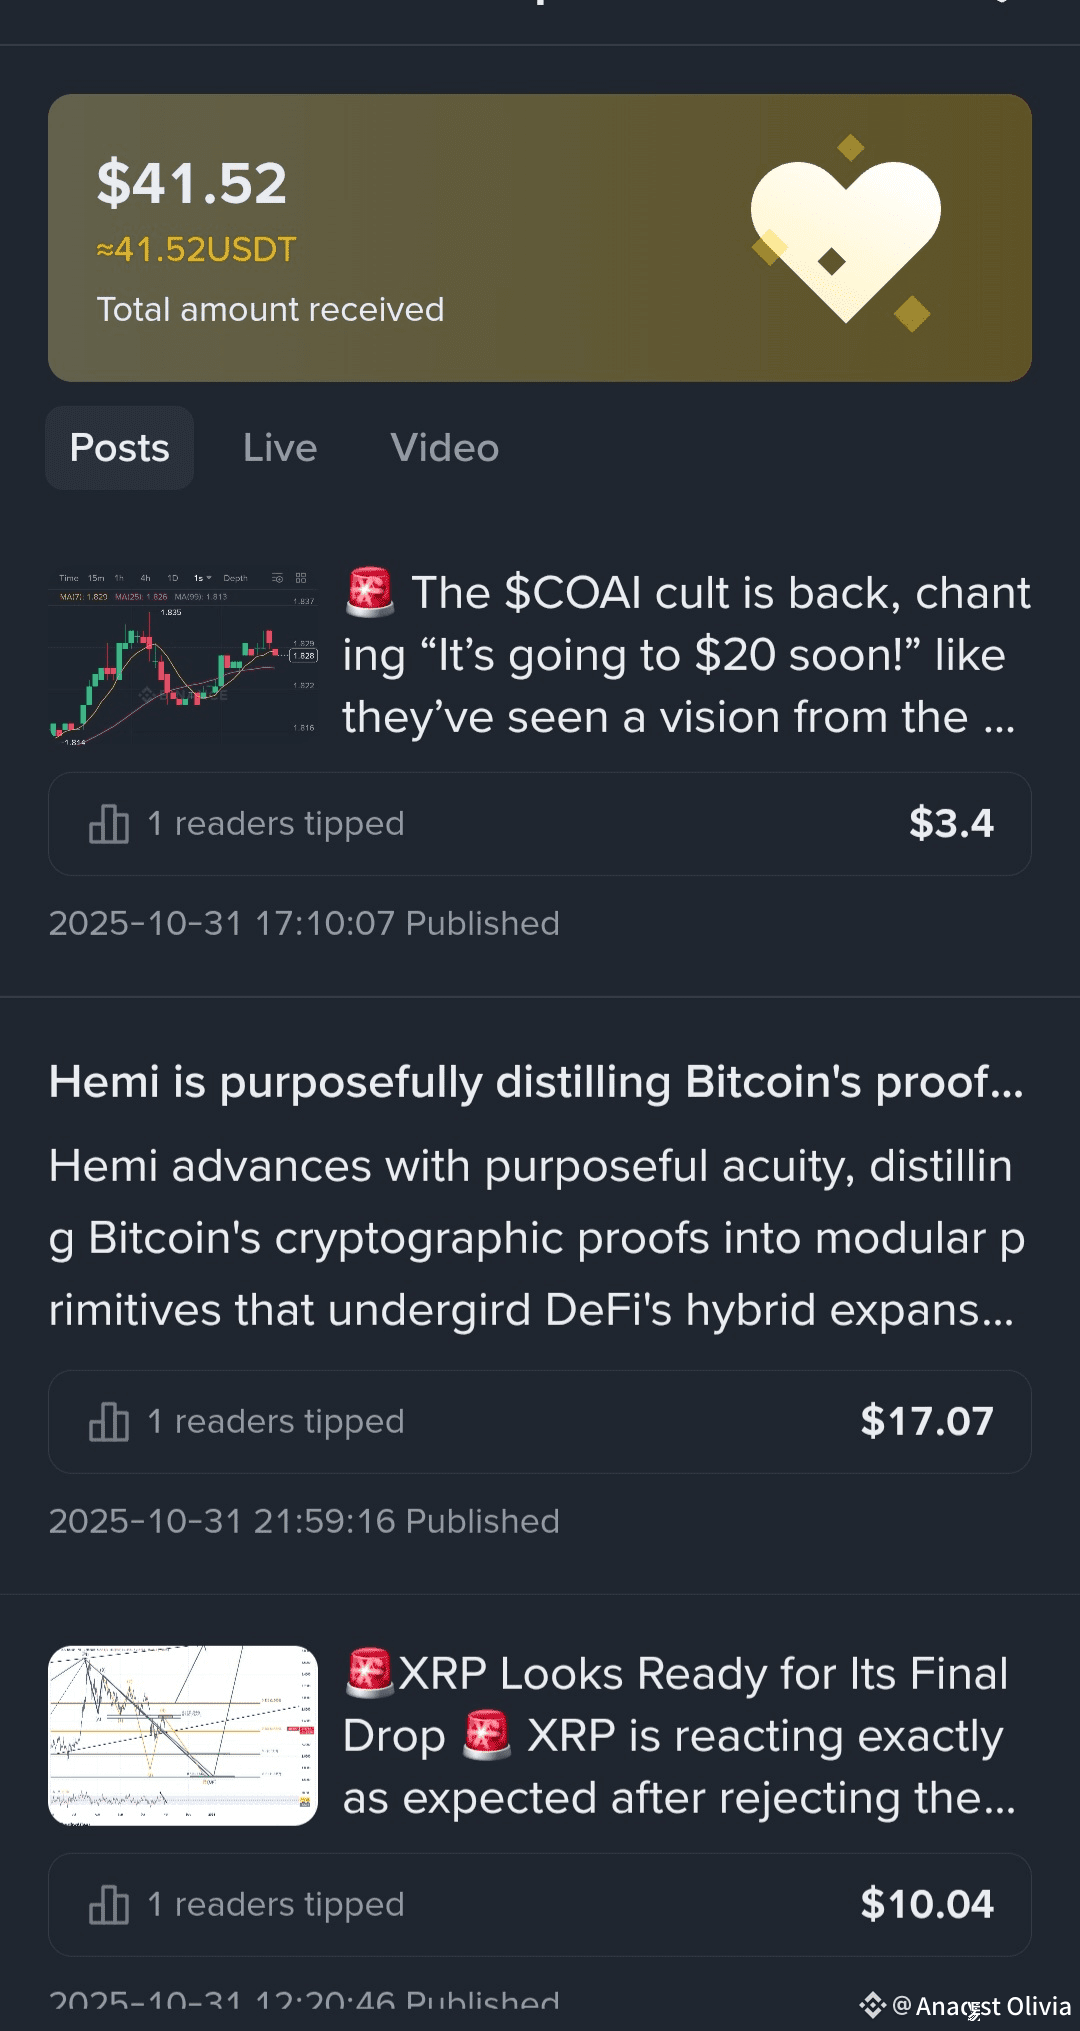Select the Posts tab

[120, 448]
